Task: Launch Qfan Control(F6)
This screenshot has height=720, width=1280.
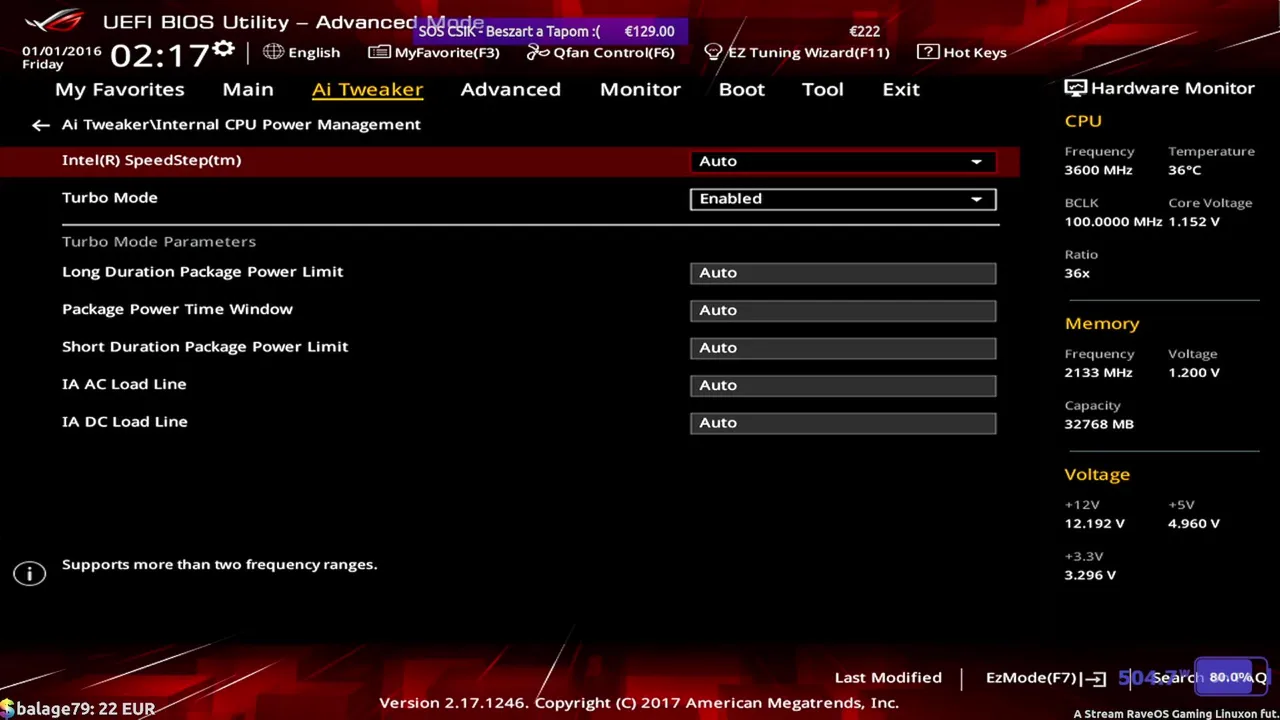Action: (614, 52)
